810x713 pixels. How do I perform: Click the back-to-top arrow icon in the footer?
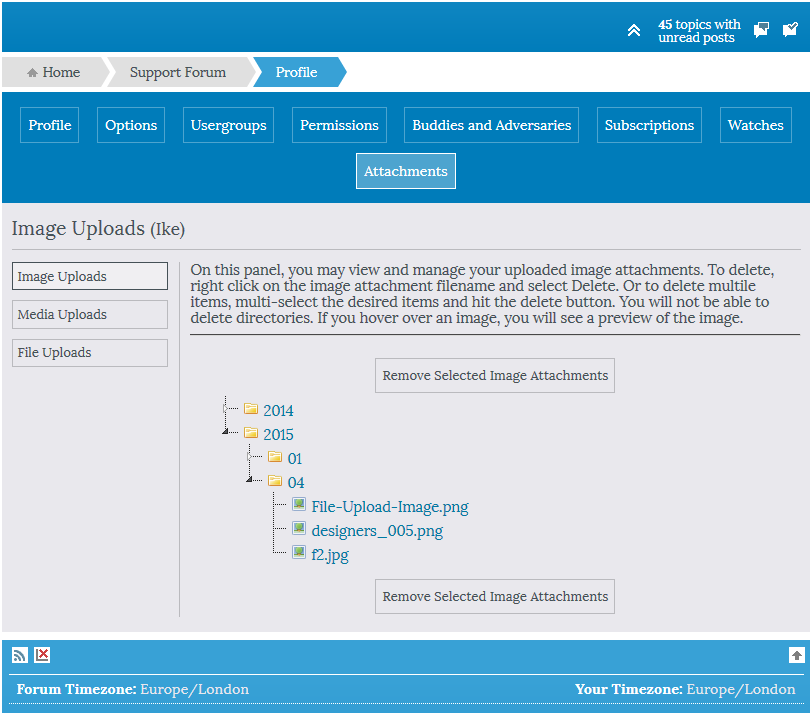[x=796, y=655]
